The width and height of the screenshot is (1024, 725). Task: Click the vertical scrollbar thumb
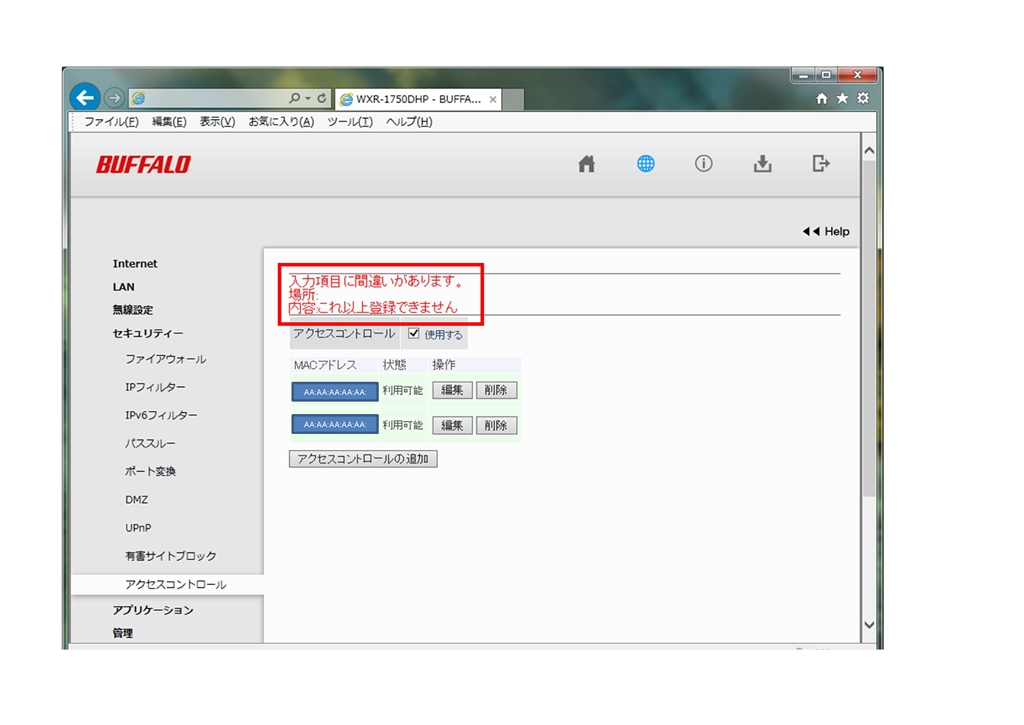pyautogui.click(x=869, y=329)
